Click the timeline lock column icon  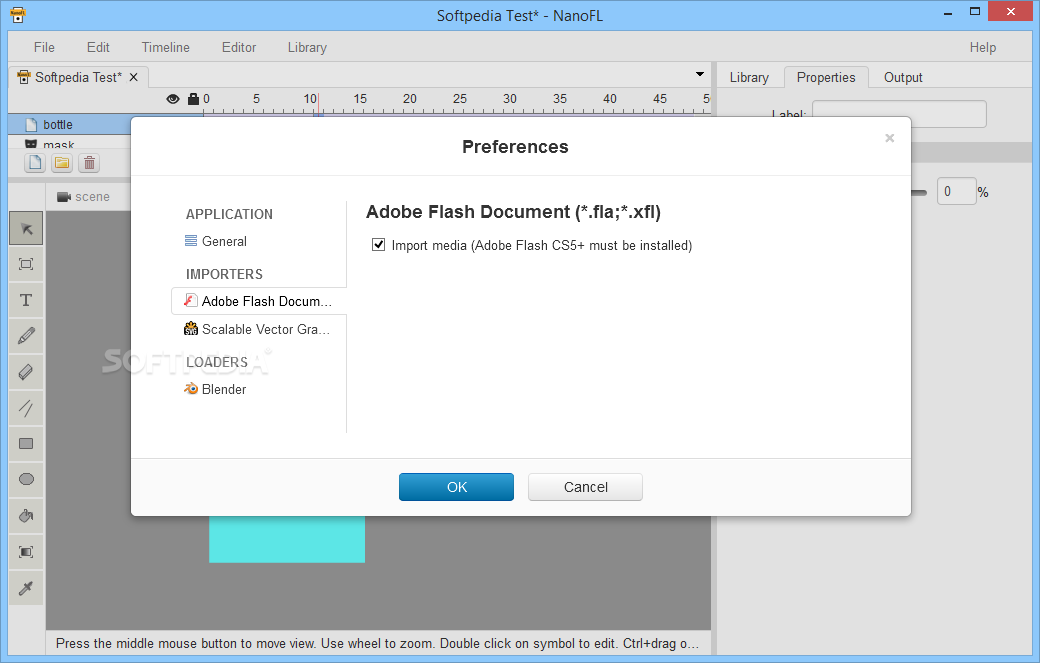click(193, 99)
